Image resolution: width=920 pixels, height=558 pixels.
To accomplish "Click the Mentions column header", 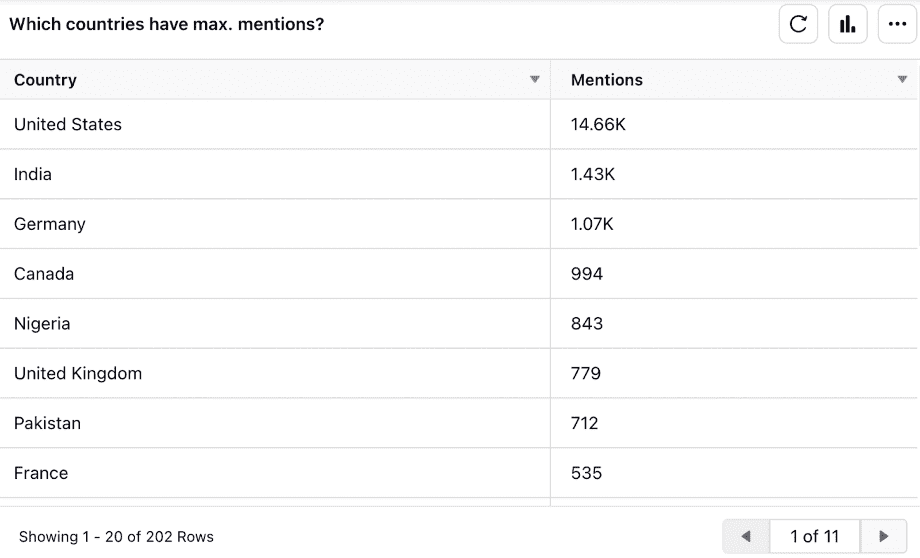I will click(607, 80).
